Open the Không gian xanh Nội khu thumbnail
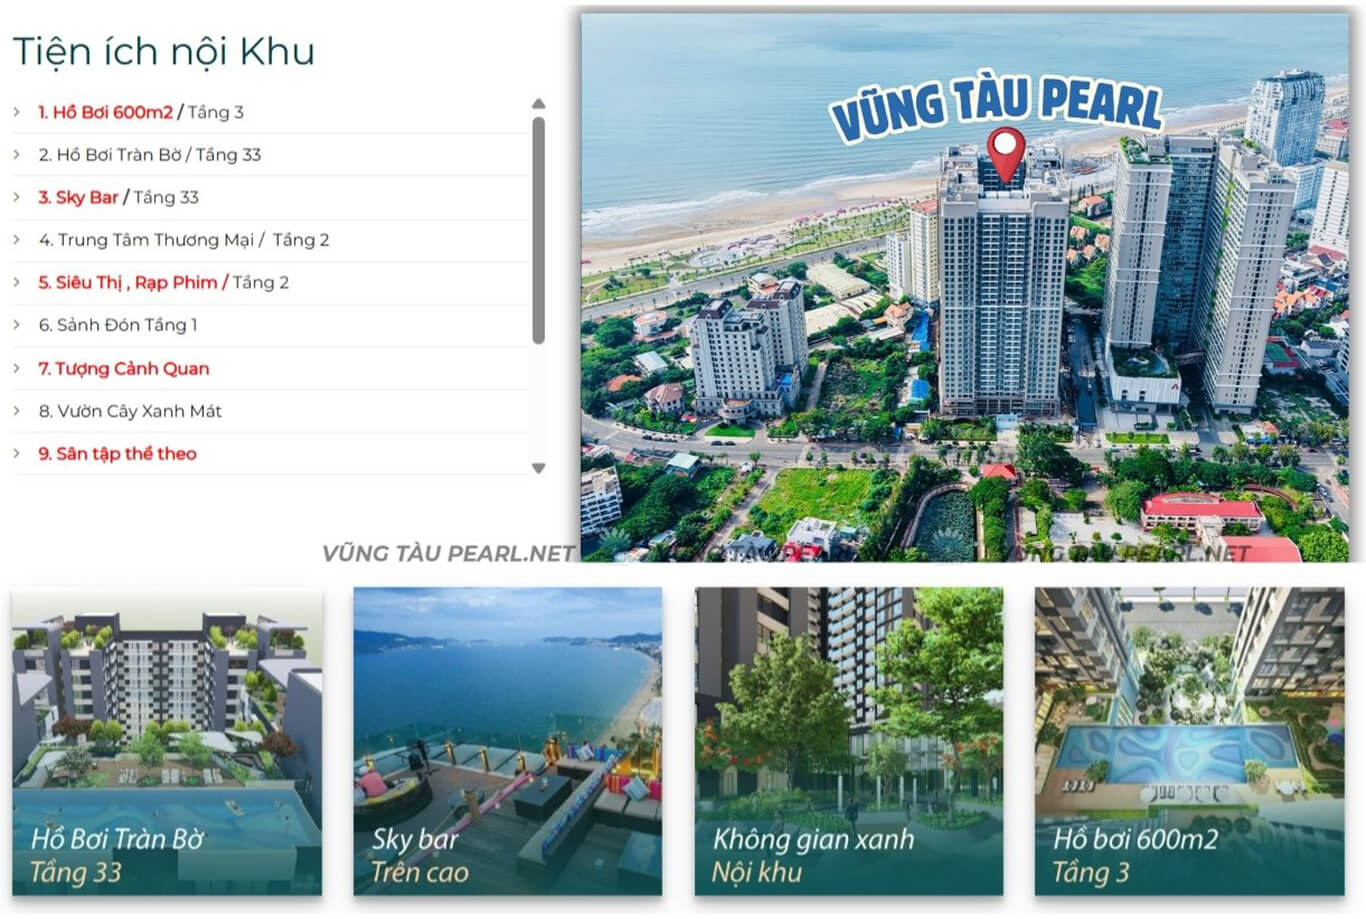The width and height of the screenshot is (1366, 919). tap(849, 741)
